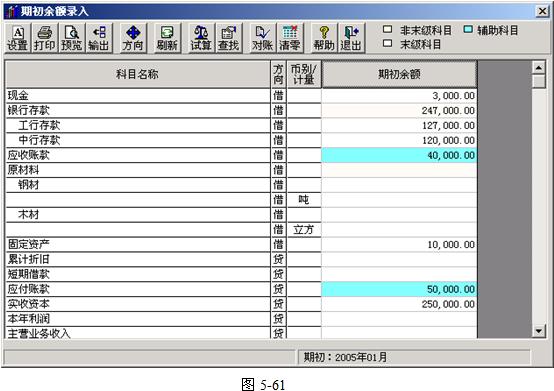Open the 设置 settings toolbar icon

tap(18, 38)
